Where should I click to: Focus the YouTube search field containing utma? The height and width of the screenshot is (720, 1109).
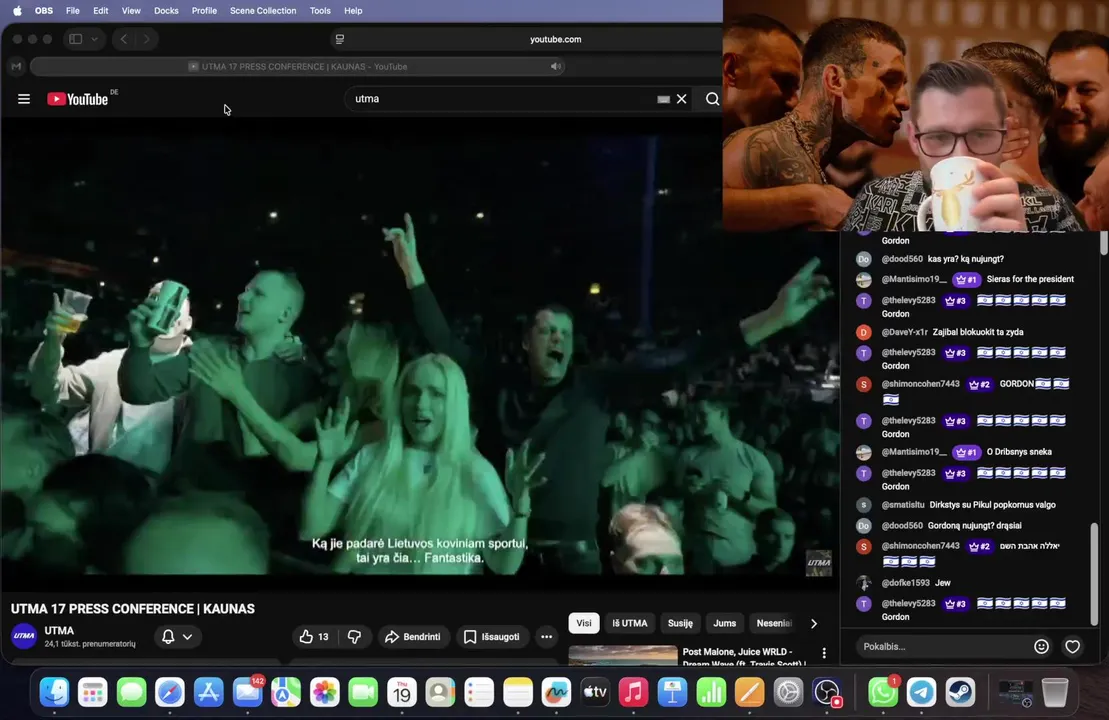[502, 99]
